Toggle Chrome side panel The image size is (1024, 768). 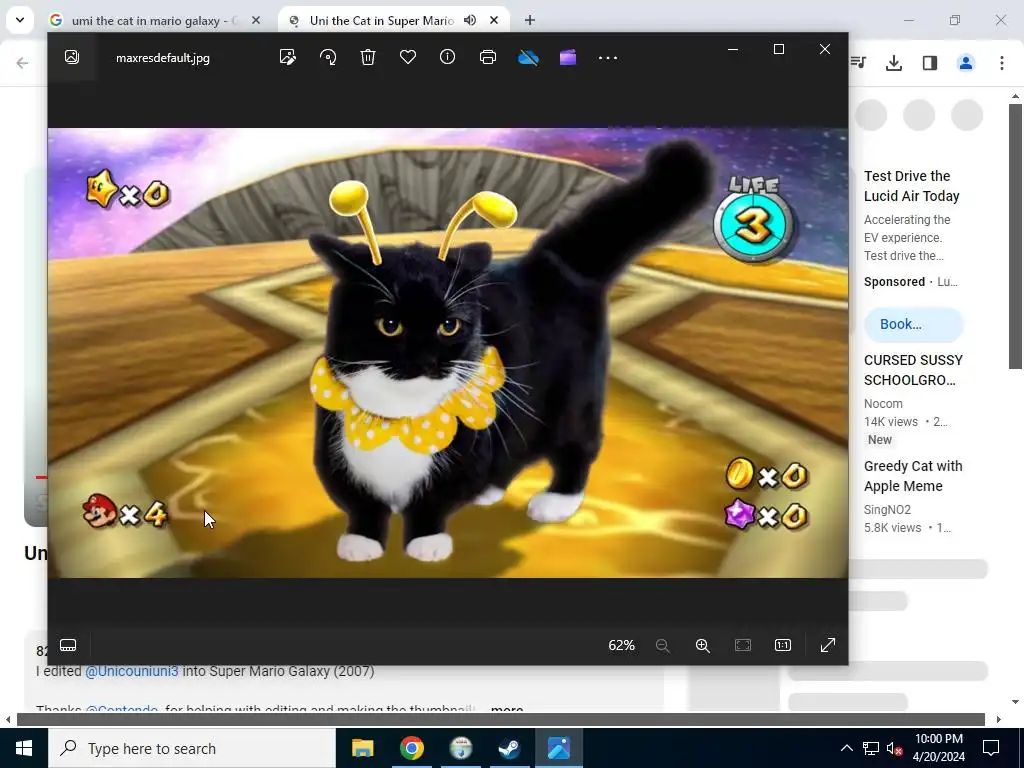click(x=930, y=63)
